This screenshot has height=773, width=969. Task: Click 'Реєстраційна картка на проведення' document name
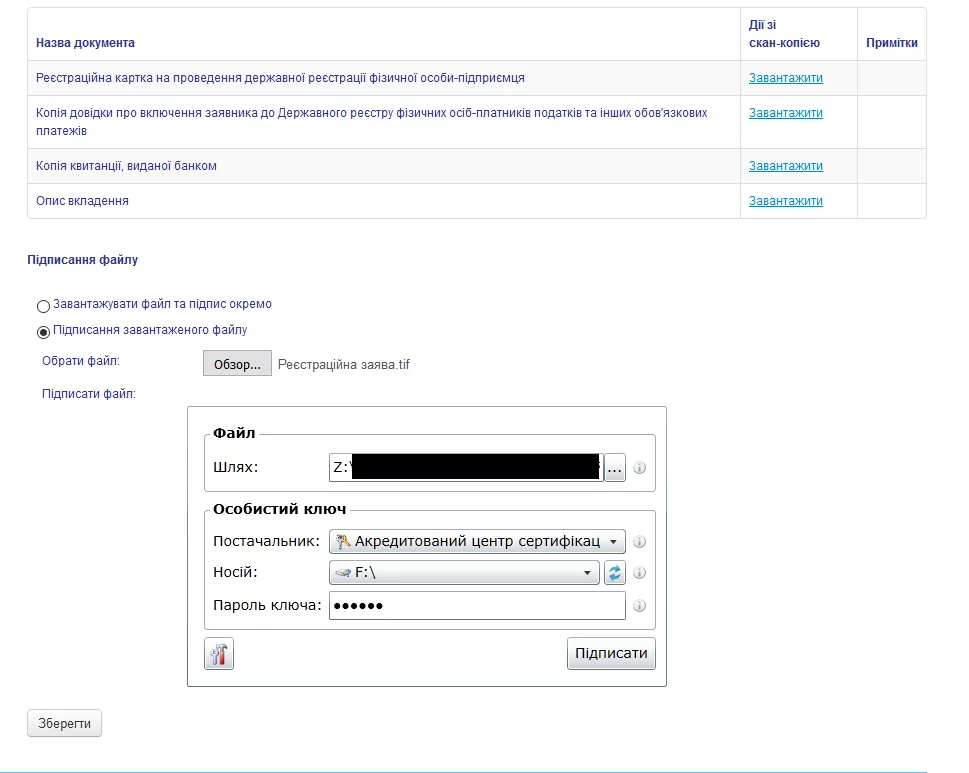coord(280,78)
